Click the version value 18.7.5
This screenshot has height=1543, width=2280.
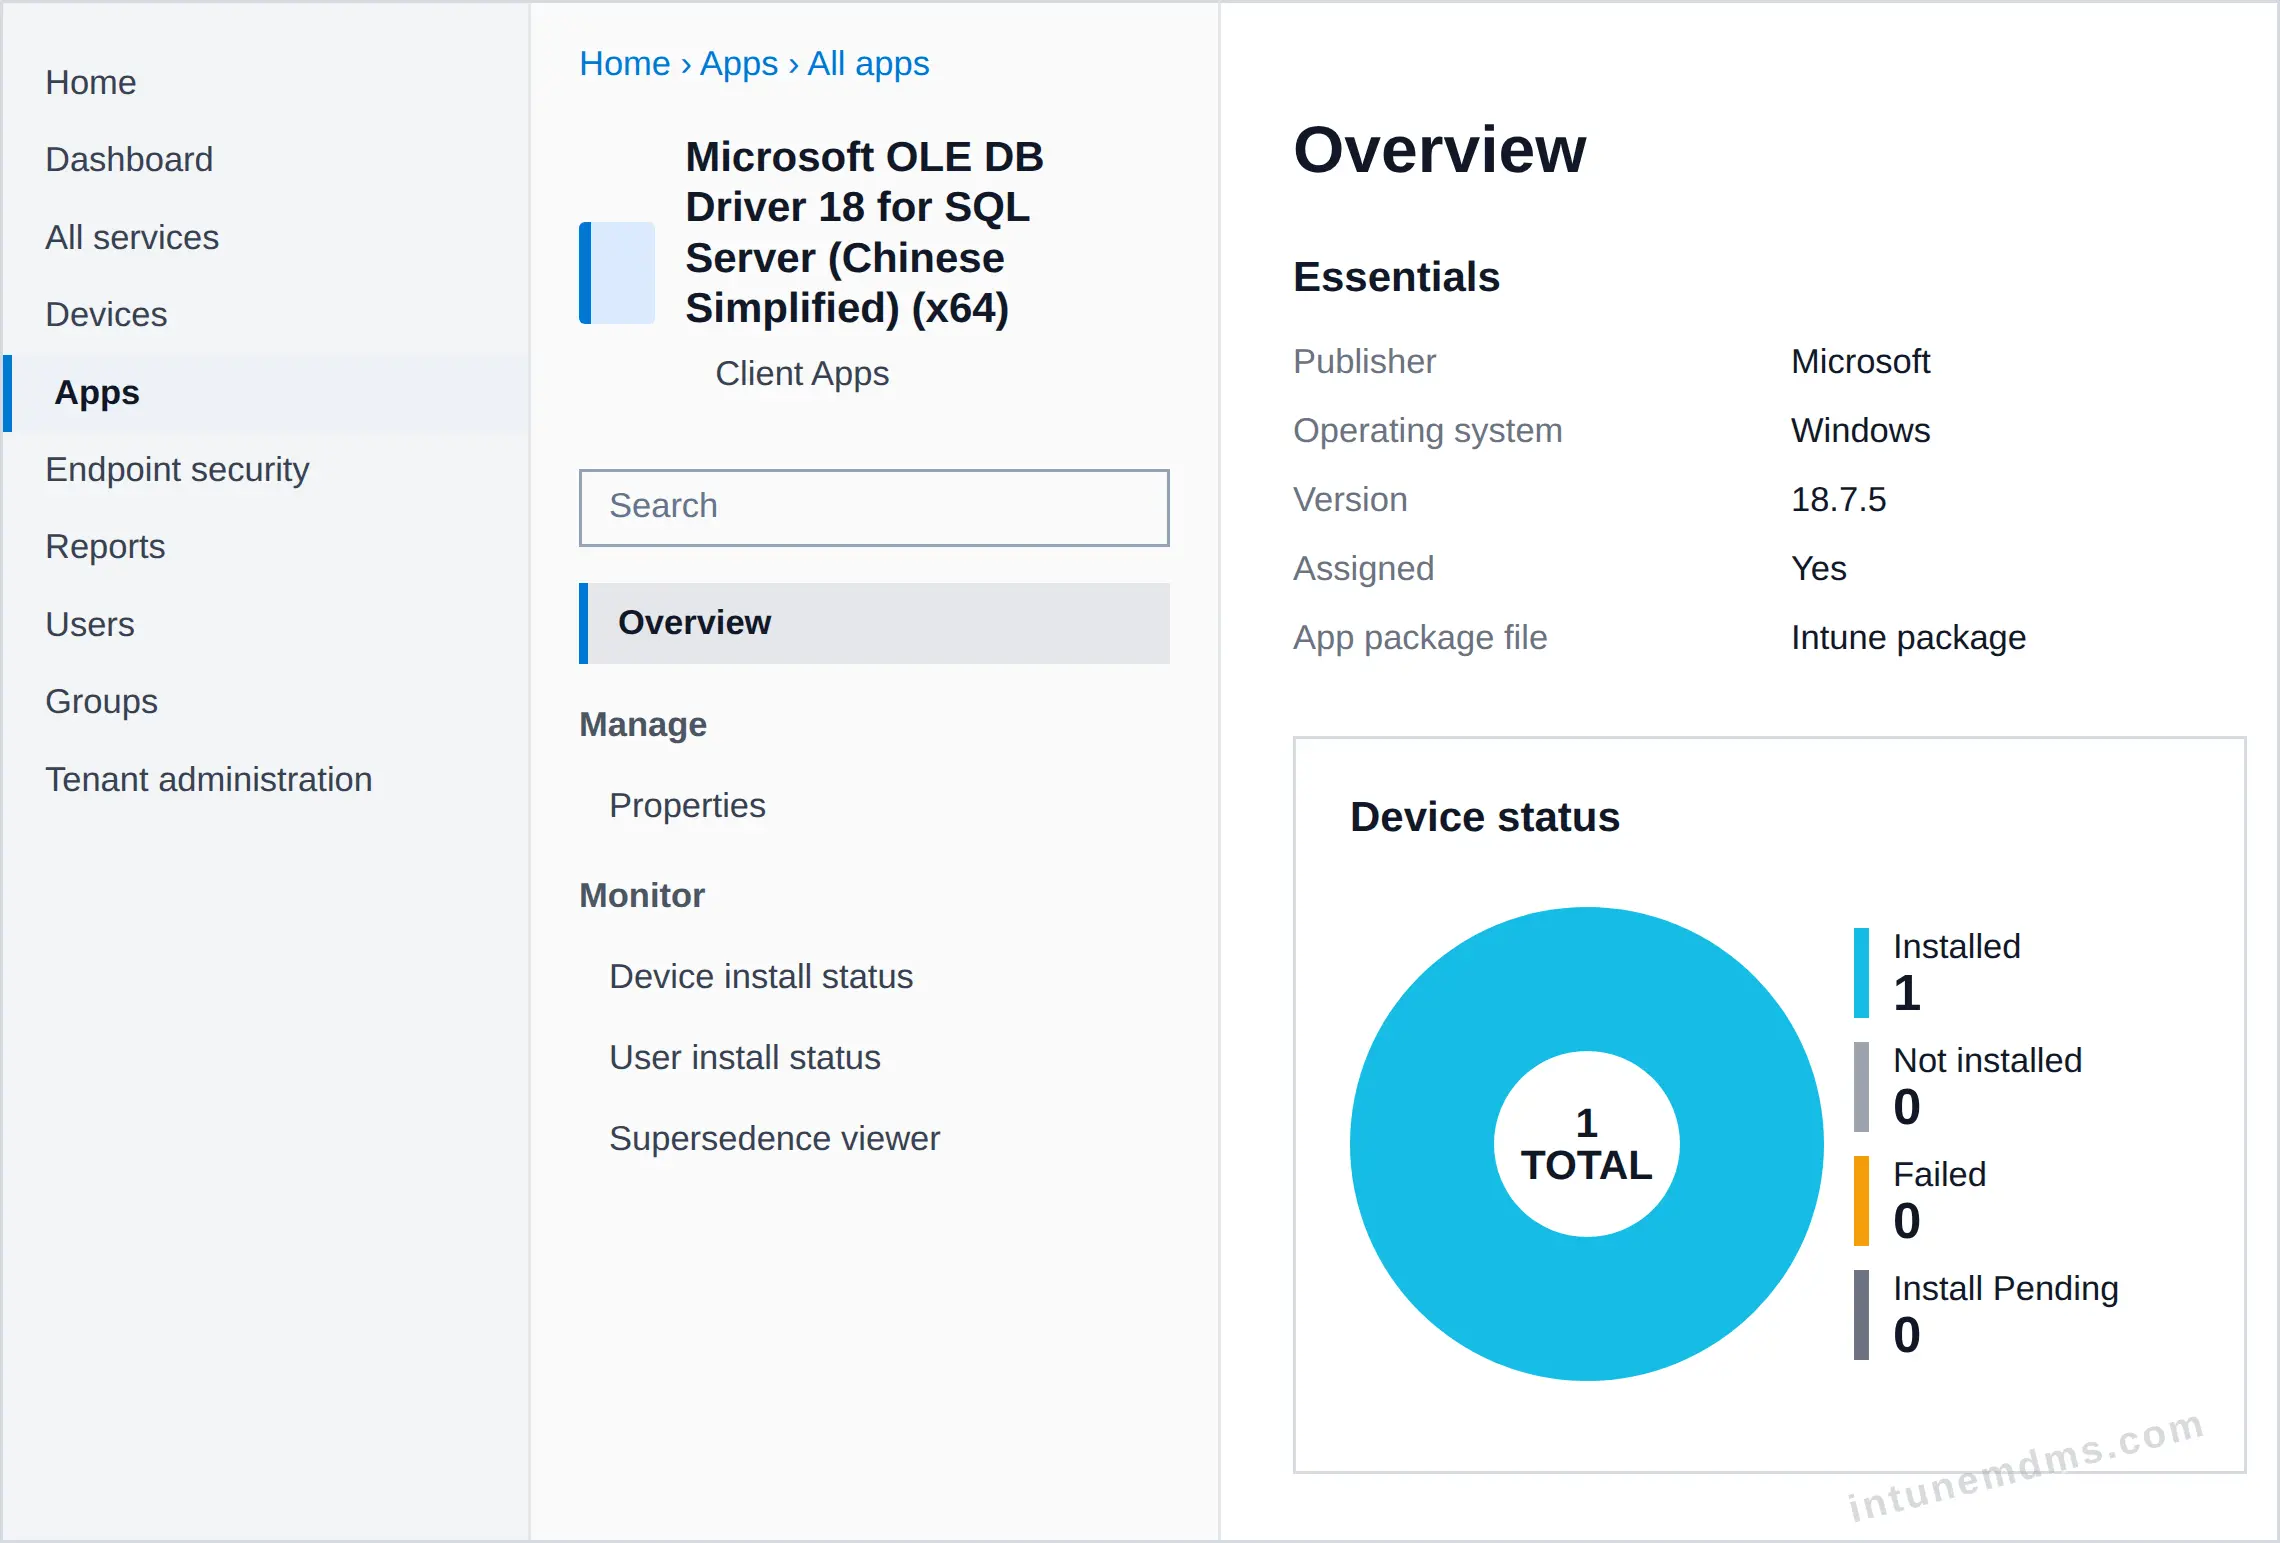pos(1838,500)
